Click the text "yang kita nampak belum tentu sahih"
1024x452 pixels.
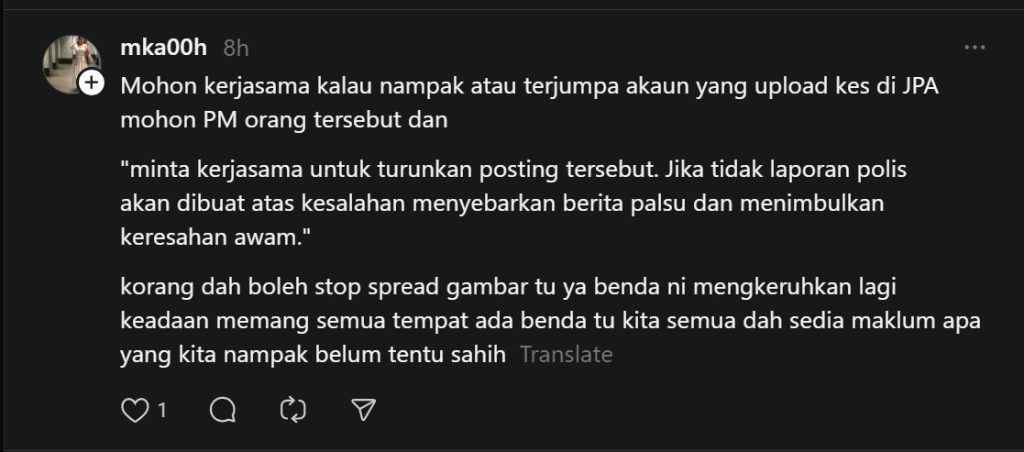click(313, 355)
